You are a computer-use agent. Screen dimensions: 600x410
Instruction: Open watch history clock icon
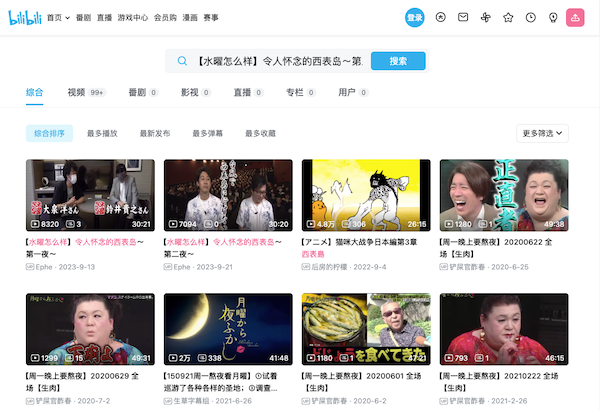[530, 17]
